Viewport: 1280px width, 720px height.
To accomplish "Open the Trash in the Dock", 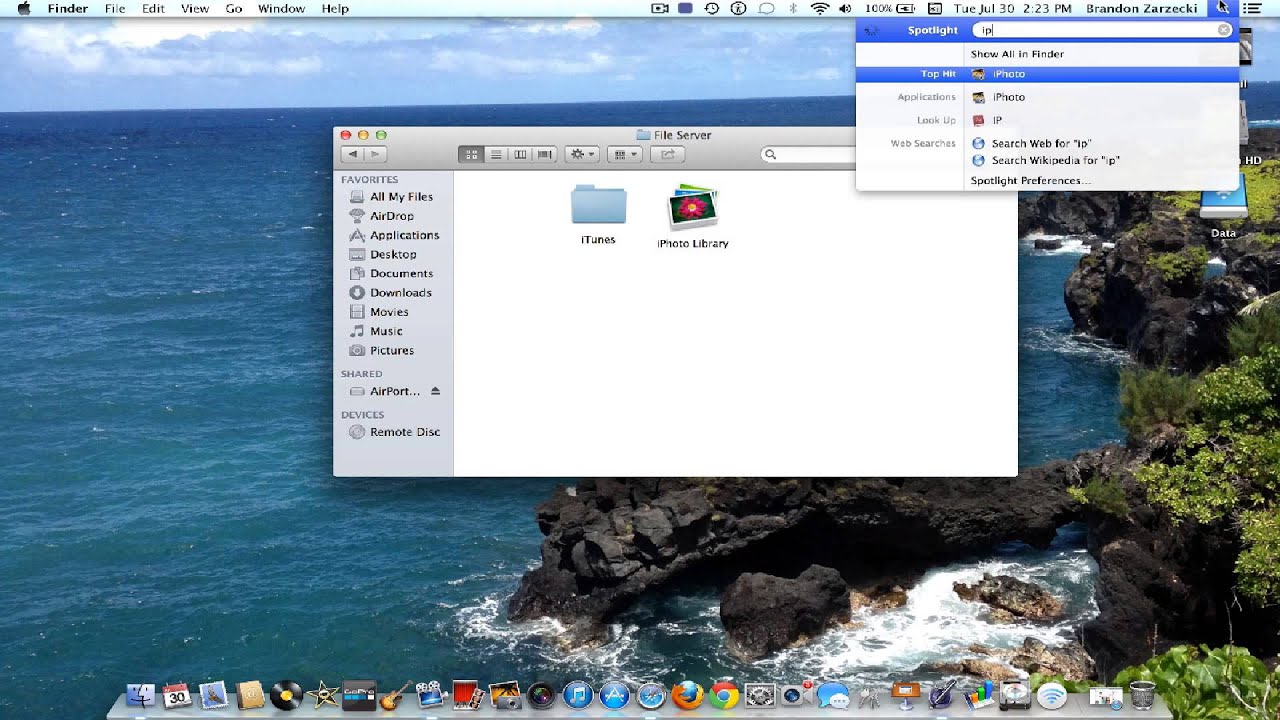I will [1142, 695].
